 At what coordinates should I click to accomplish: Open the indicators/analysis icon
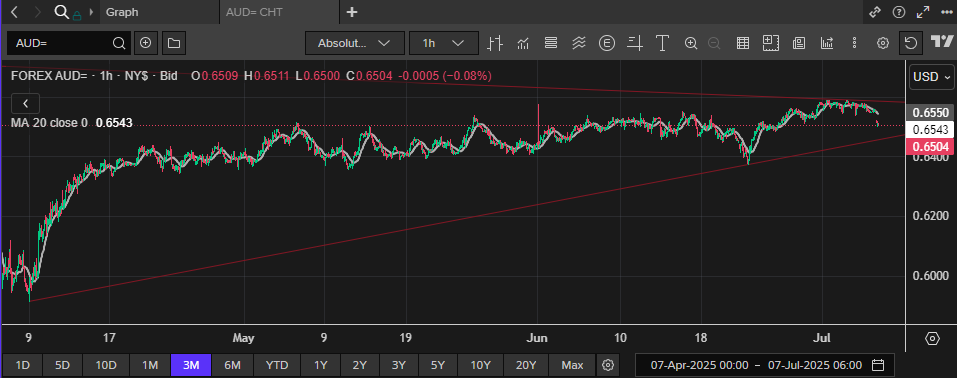tap(523, 43)
